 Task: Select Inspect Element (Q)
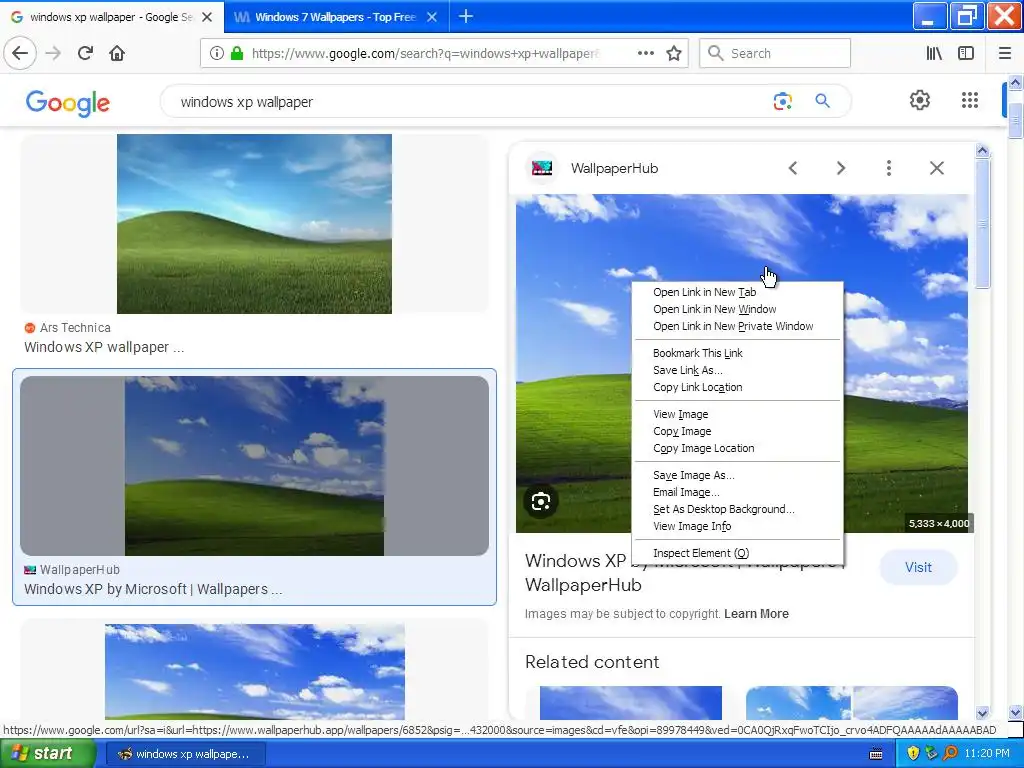738,553
